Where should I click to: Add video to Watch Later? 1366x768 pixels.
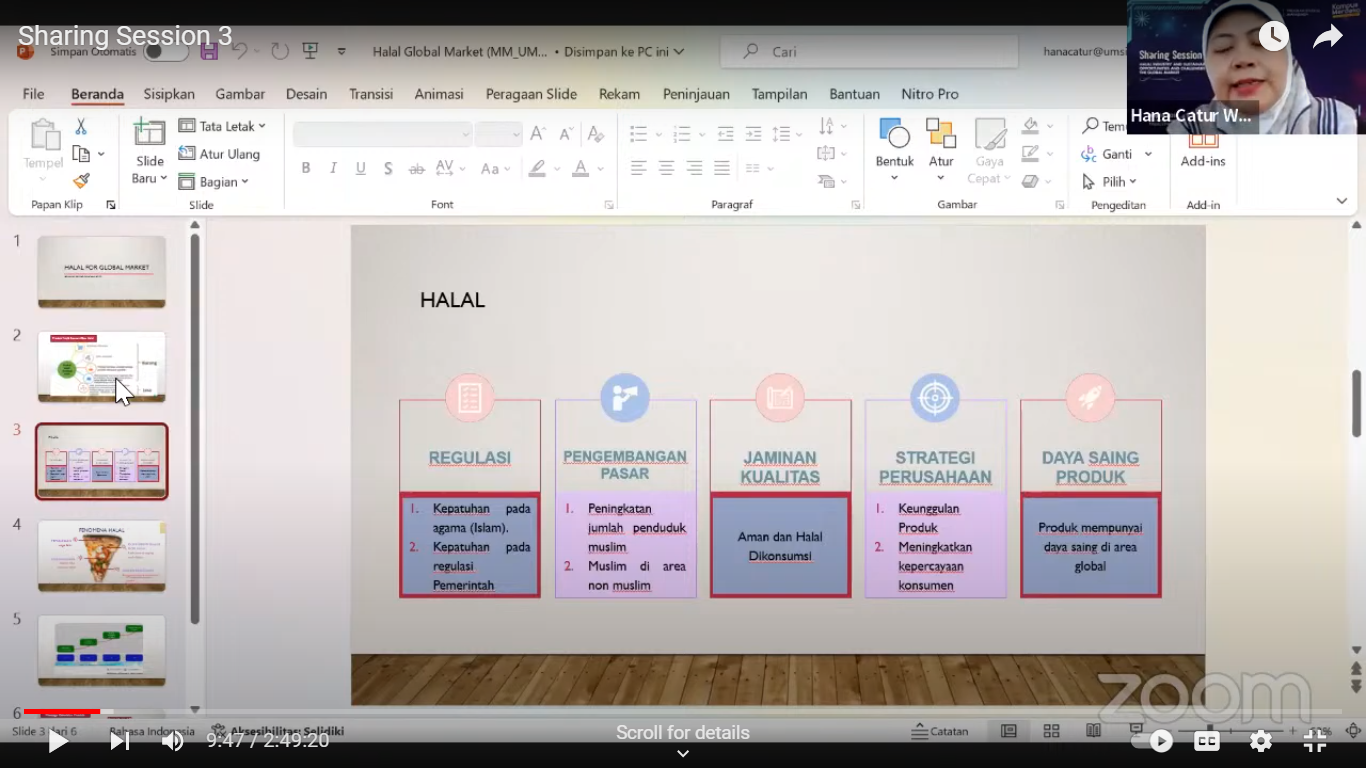pos(1273,37)
